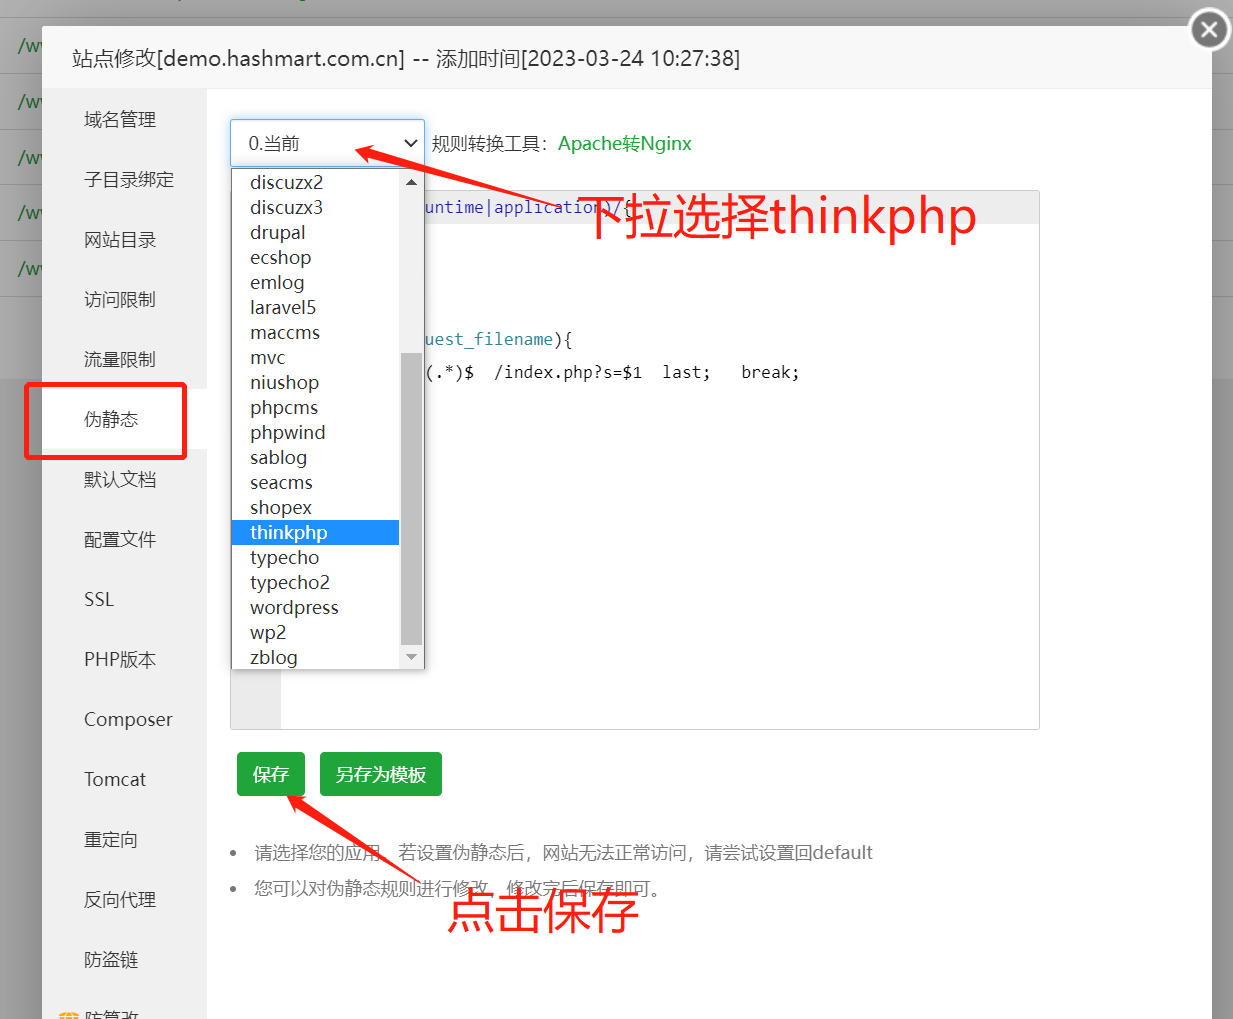Image resolution: width=1233 pixels, height=1019 pixels.
Task: Open 默认文档 tab
Action: coord(124,479)
